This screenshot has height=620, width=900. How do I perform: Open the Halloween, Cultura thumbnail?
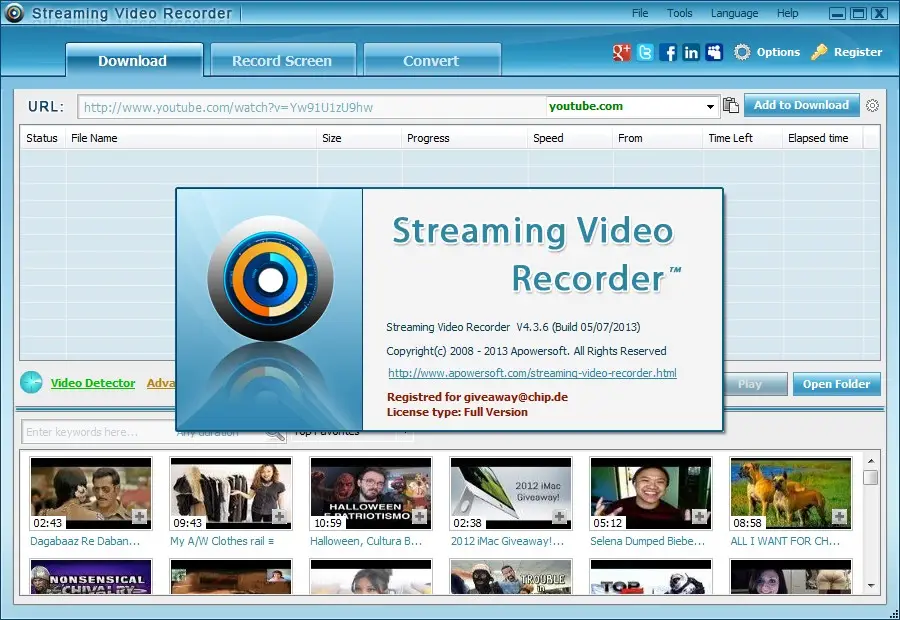click(x=371, y=493)
